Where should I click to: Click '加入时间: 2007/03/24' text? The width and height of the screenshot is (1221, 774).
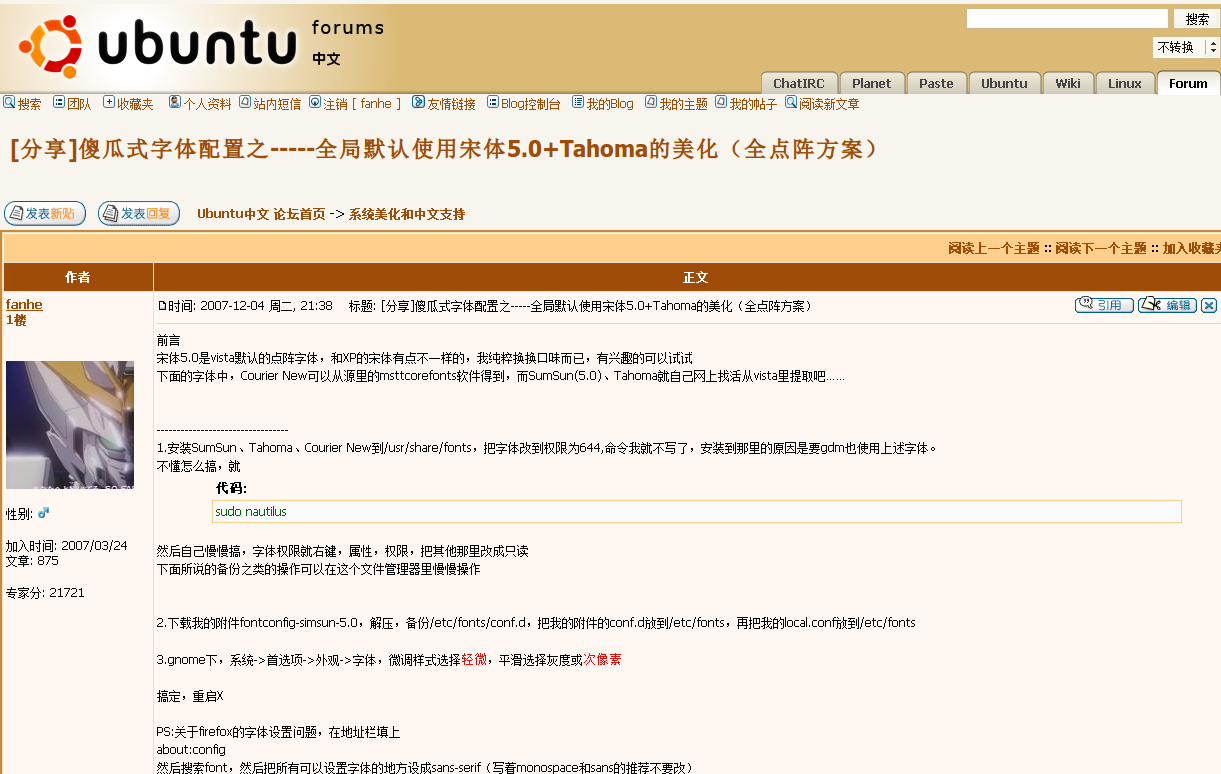point(67,546)
